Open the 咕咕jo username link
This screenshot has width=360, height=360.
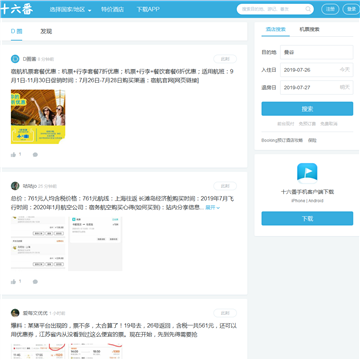pyautogui.click(x=30, y=186)
